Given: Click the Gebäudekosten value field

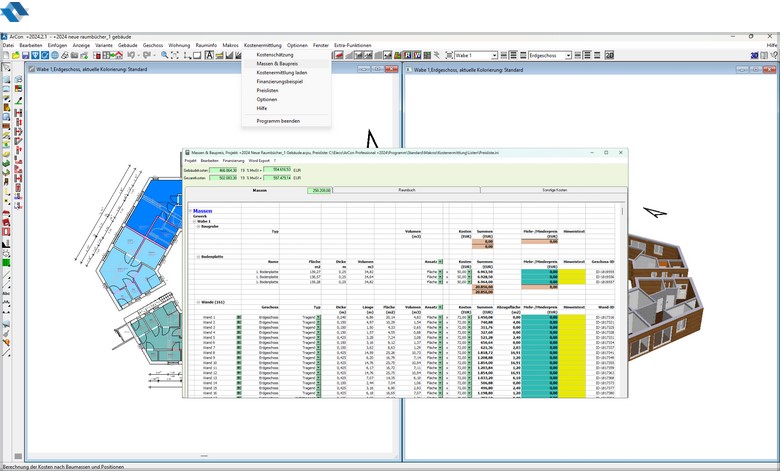Looking at the screenshot, I should 223,170.
